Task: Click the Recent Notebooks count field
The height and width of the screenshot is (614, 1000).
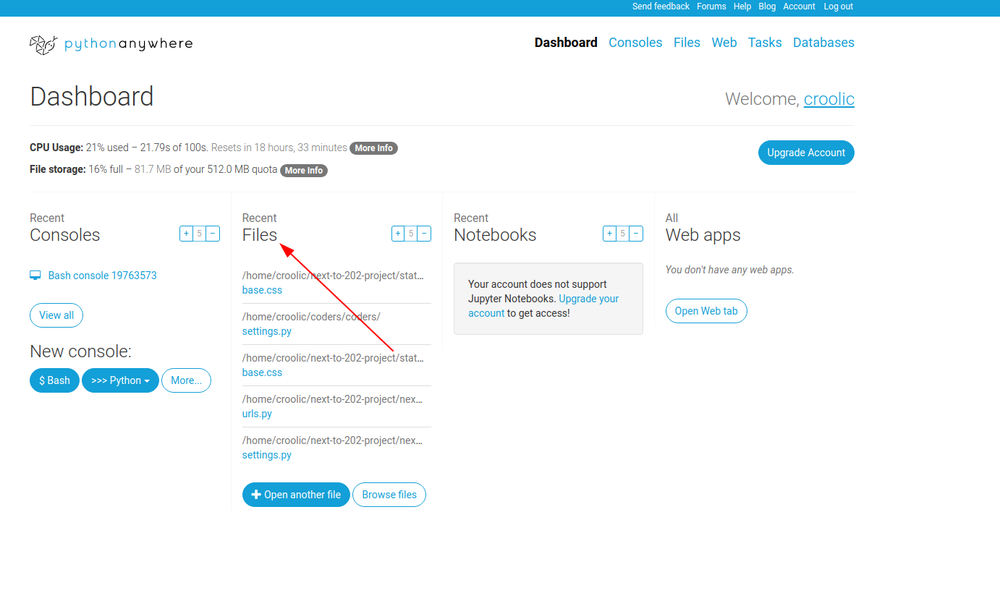Action: [623, 234]
